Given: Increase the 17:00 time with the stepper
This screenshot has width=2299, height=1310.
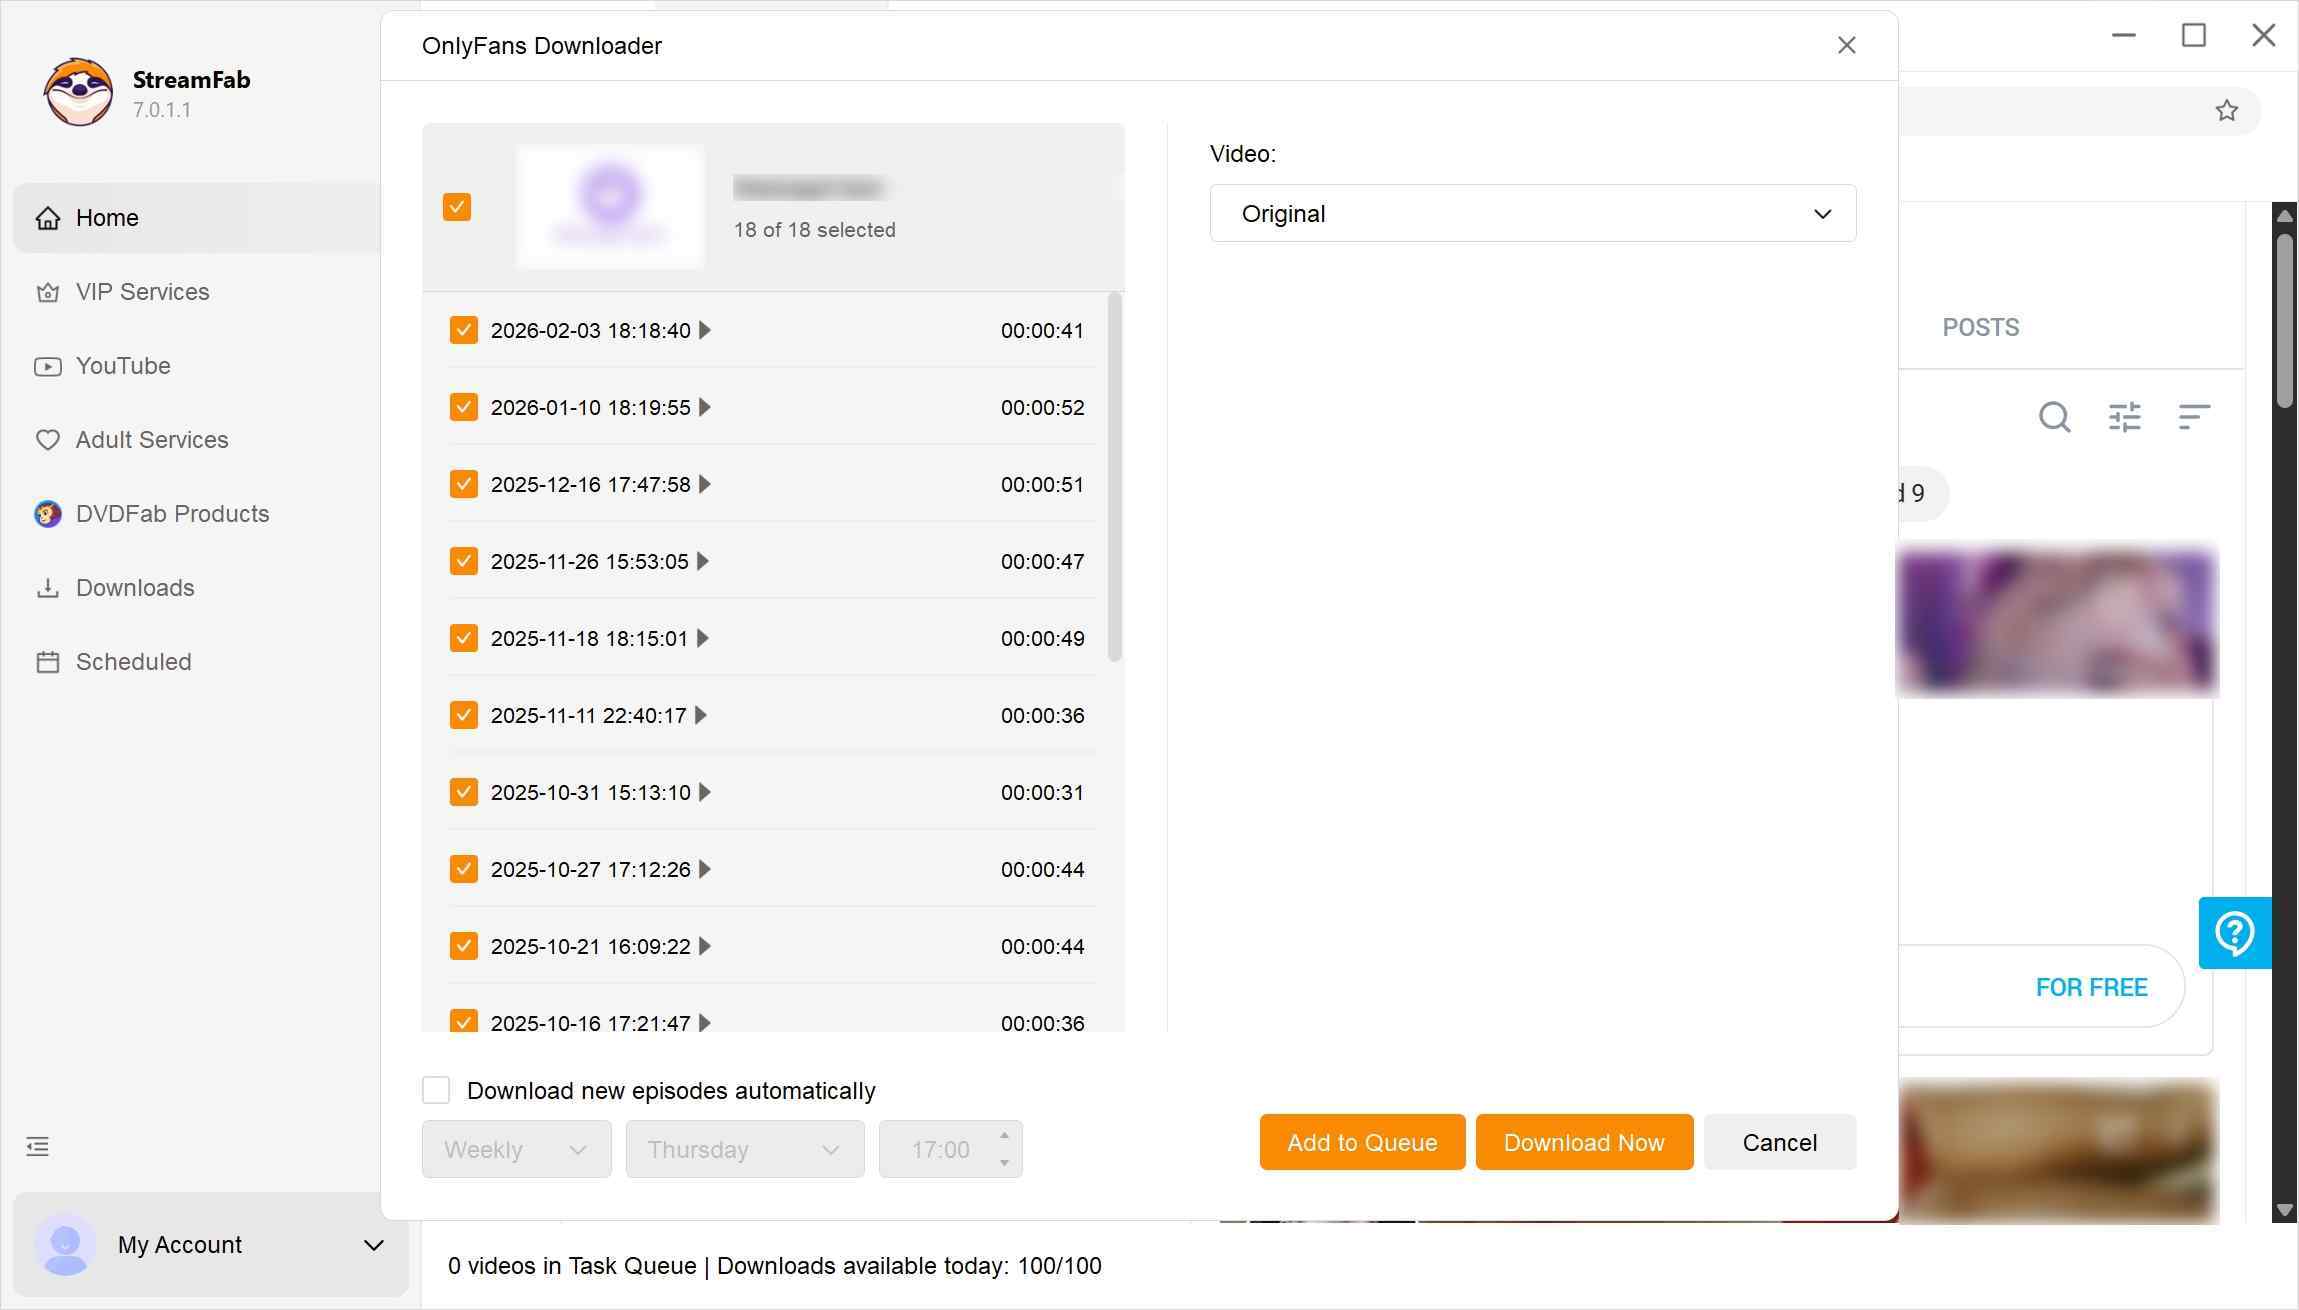Looking at the screenshot, I should [x=1004, y=1137].
